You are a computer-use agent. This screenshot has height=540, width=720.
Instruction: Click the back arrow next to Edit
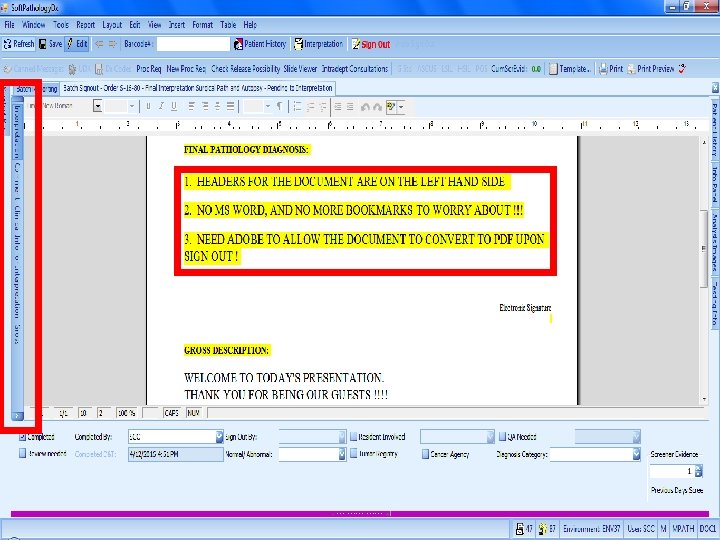click(x=99, y=44)
